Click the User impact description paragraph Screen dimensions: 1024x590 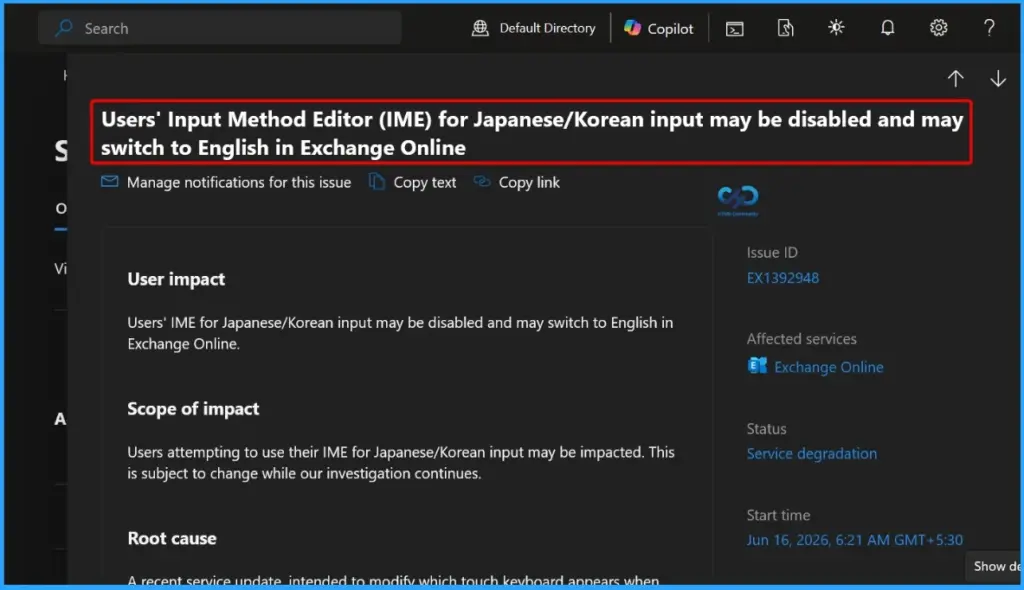[x=400, y=333]
